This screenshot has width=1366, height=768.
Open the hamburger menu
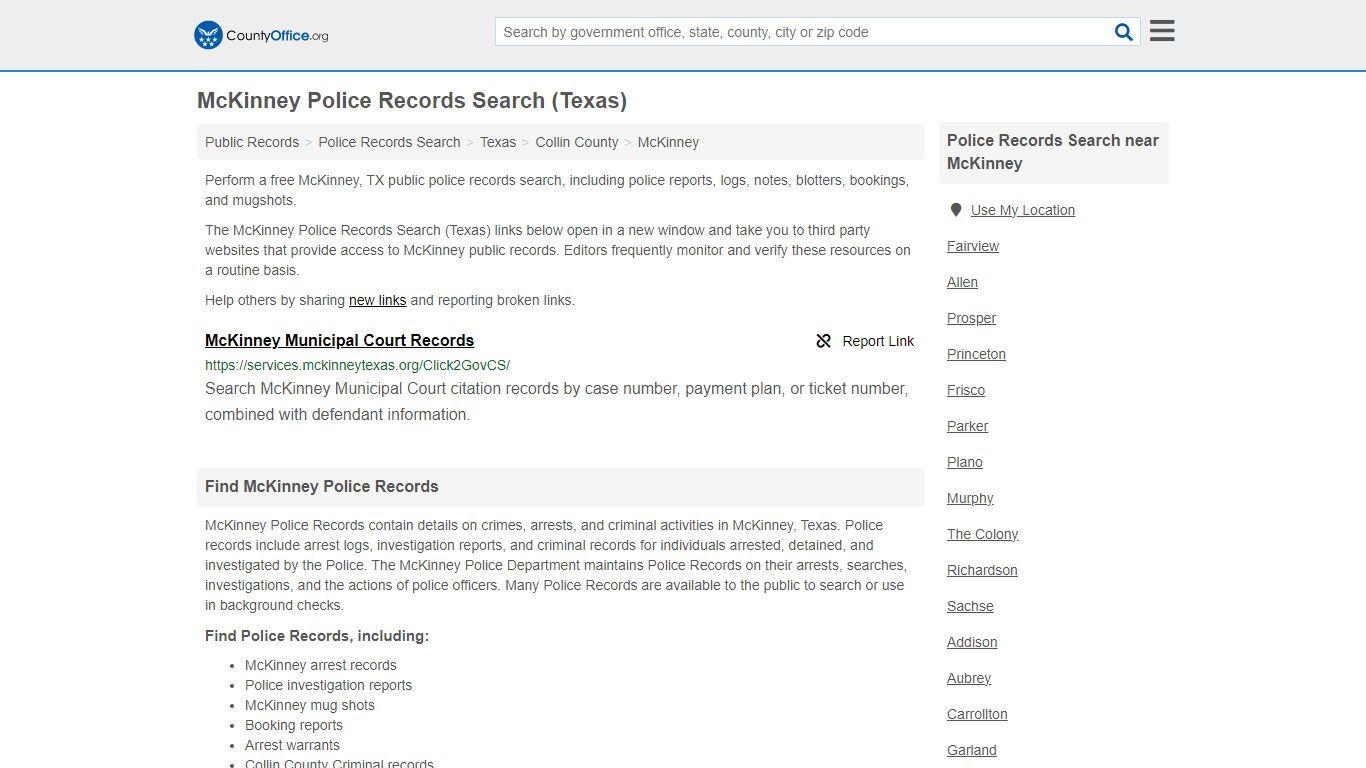(x=1162, y=31)
